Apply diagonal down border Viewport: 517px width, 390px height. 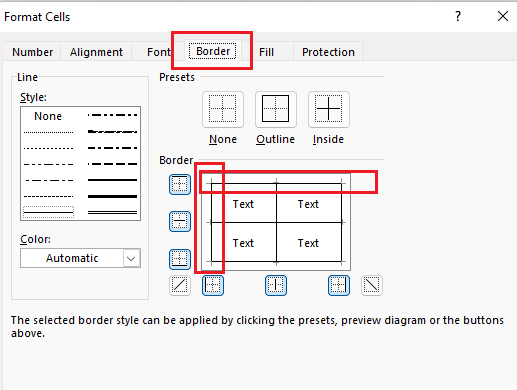(x=372, y=285)
